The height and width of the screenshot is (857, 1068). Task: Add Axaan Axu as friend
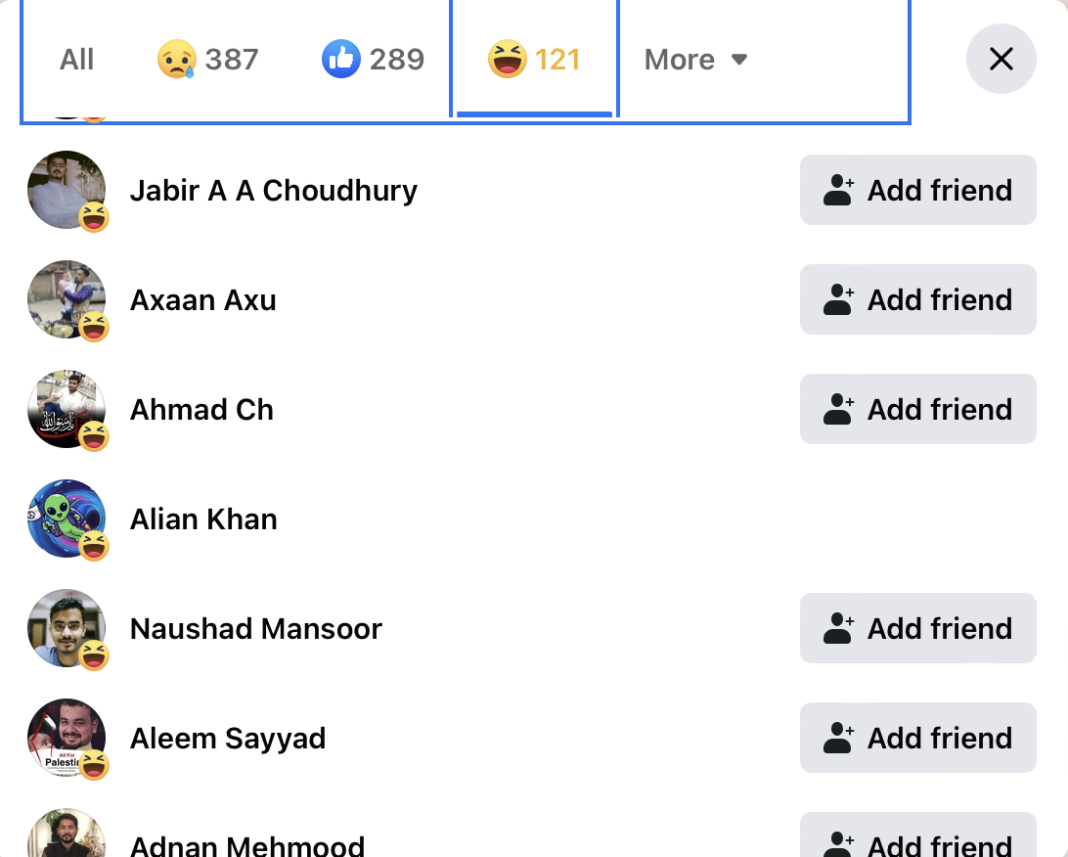(917, 300)
